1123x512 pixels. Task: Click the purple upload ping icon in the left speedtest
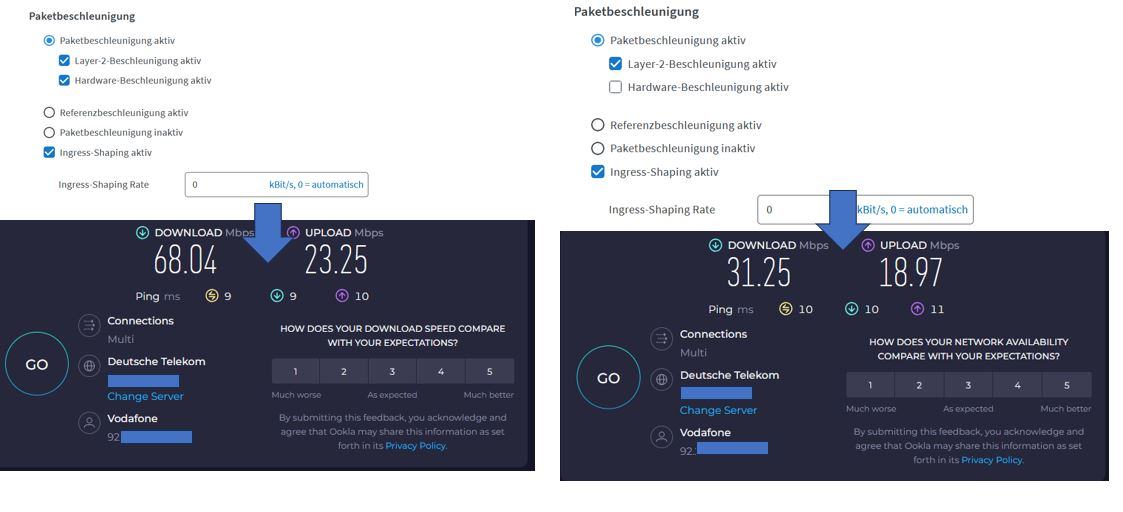[x=342, y=296]
